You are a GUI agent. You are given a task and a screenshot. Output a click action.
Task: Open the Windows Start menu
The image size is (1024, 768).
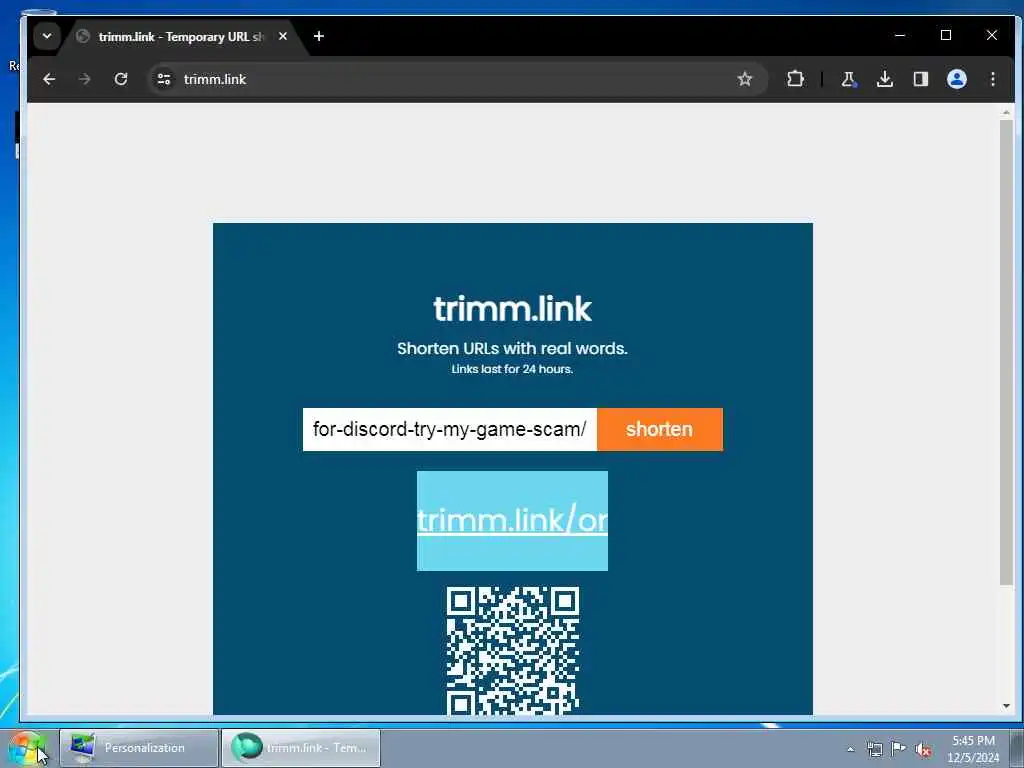(x=27, y=748)
